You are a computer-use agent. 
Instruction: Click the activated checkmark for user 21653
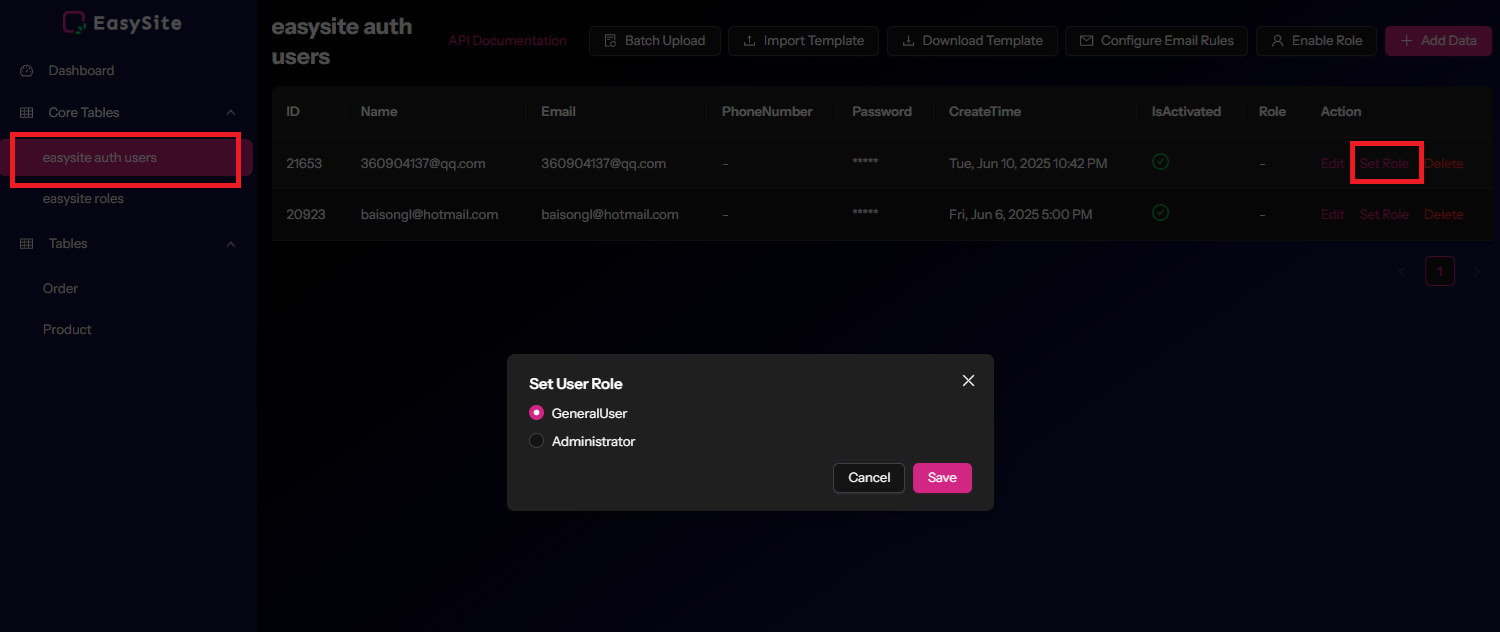point(1160,162)
